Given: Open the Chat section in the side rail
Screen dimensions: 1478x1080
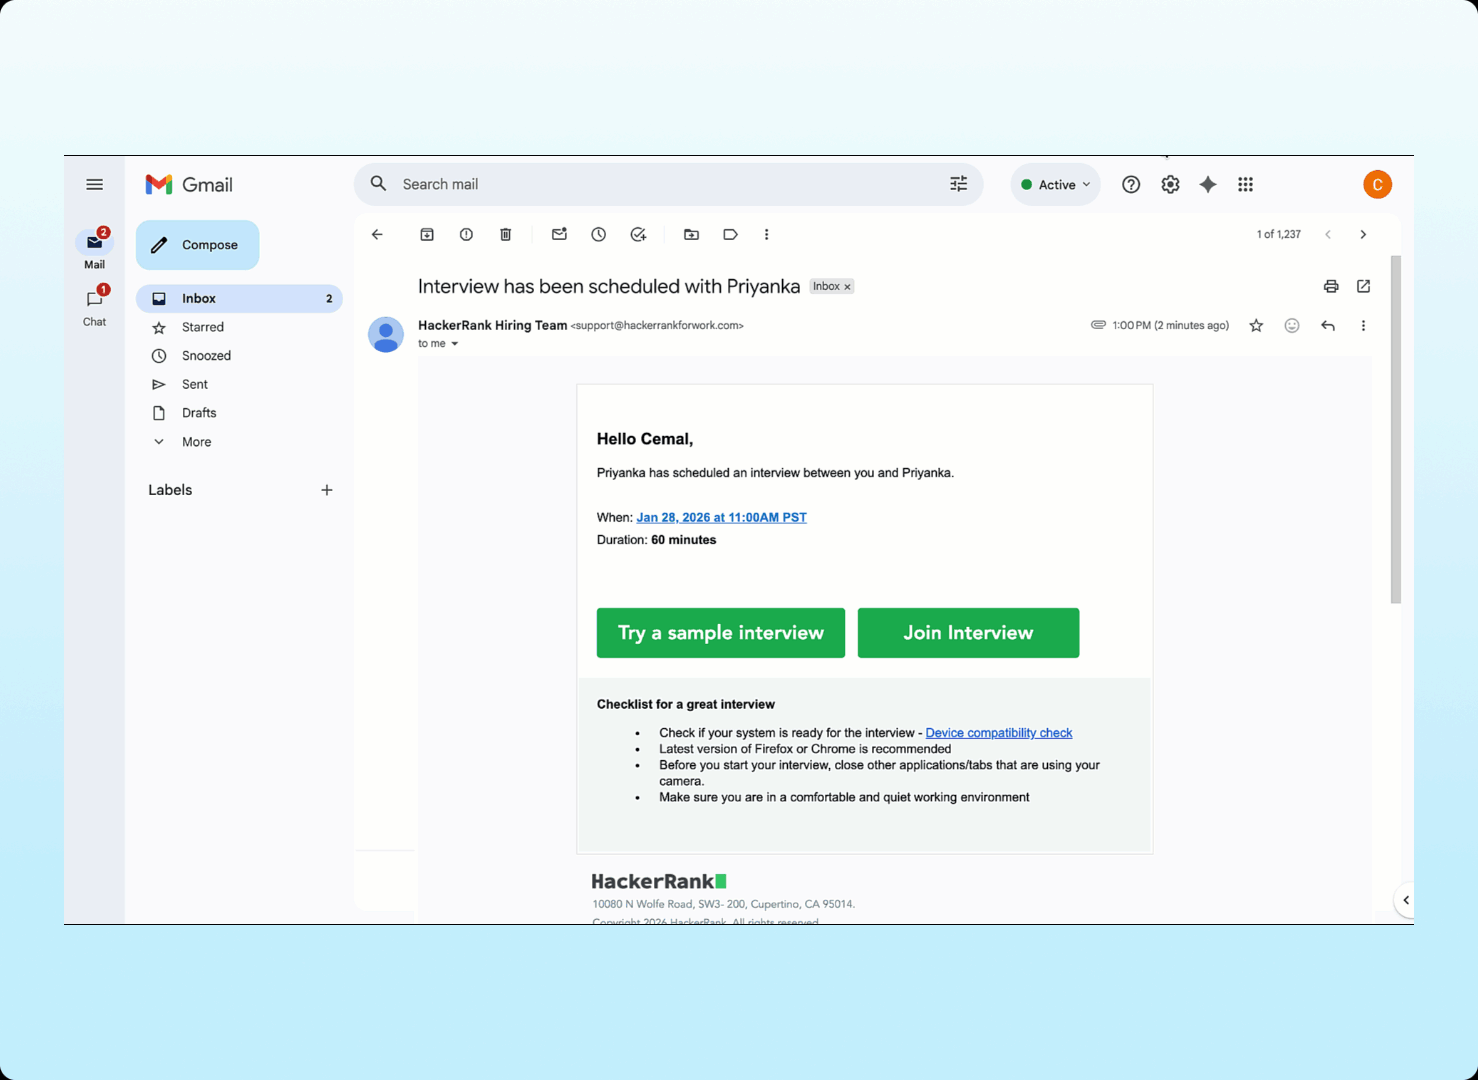Looking at the screenshot, I should point(94,305).
